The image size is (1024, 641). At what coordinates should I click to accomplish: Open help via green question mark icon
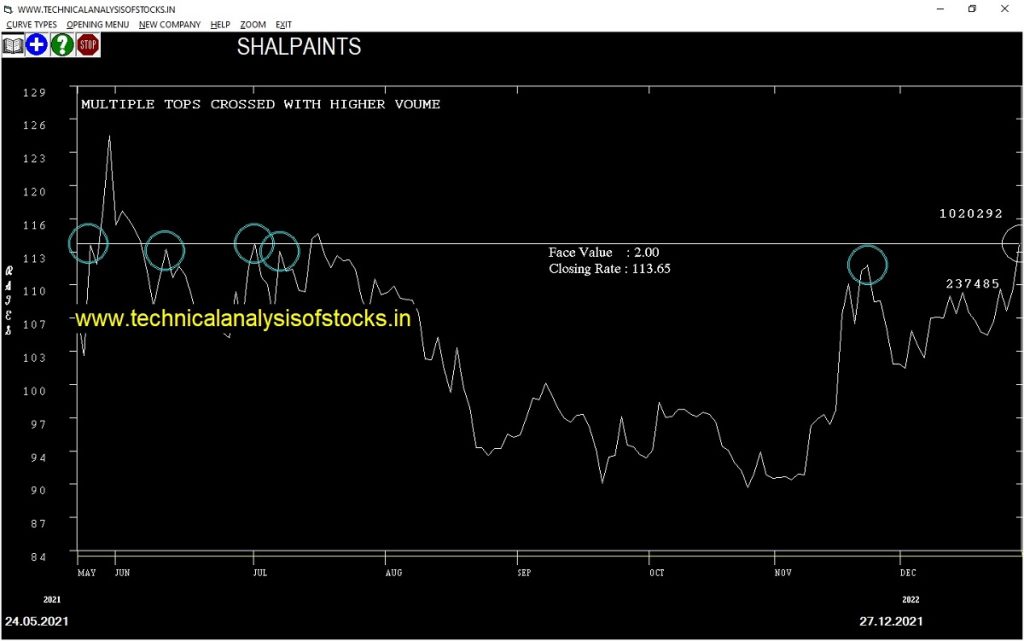tap(62, 45)
